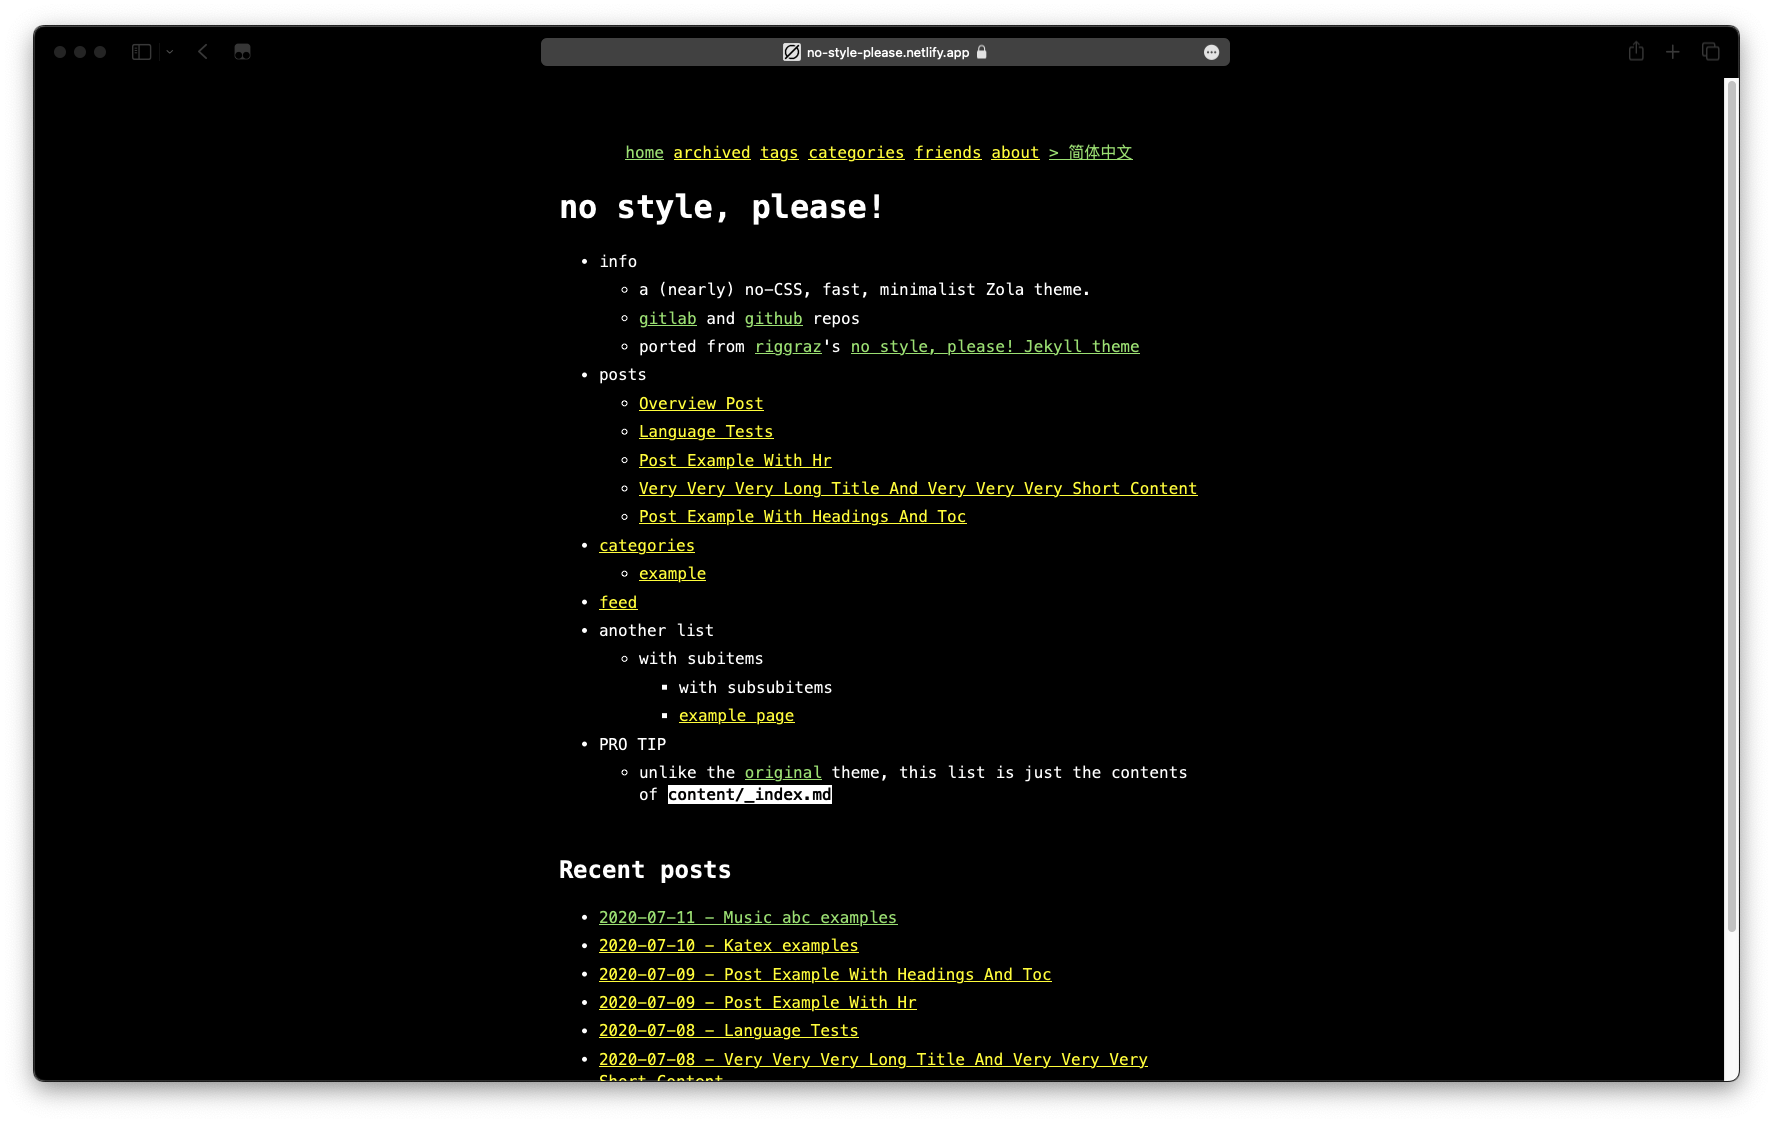Open Language Tests under posts list
The width and height of the screenshot is (1773, 1123).
[x=706, y=431]
